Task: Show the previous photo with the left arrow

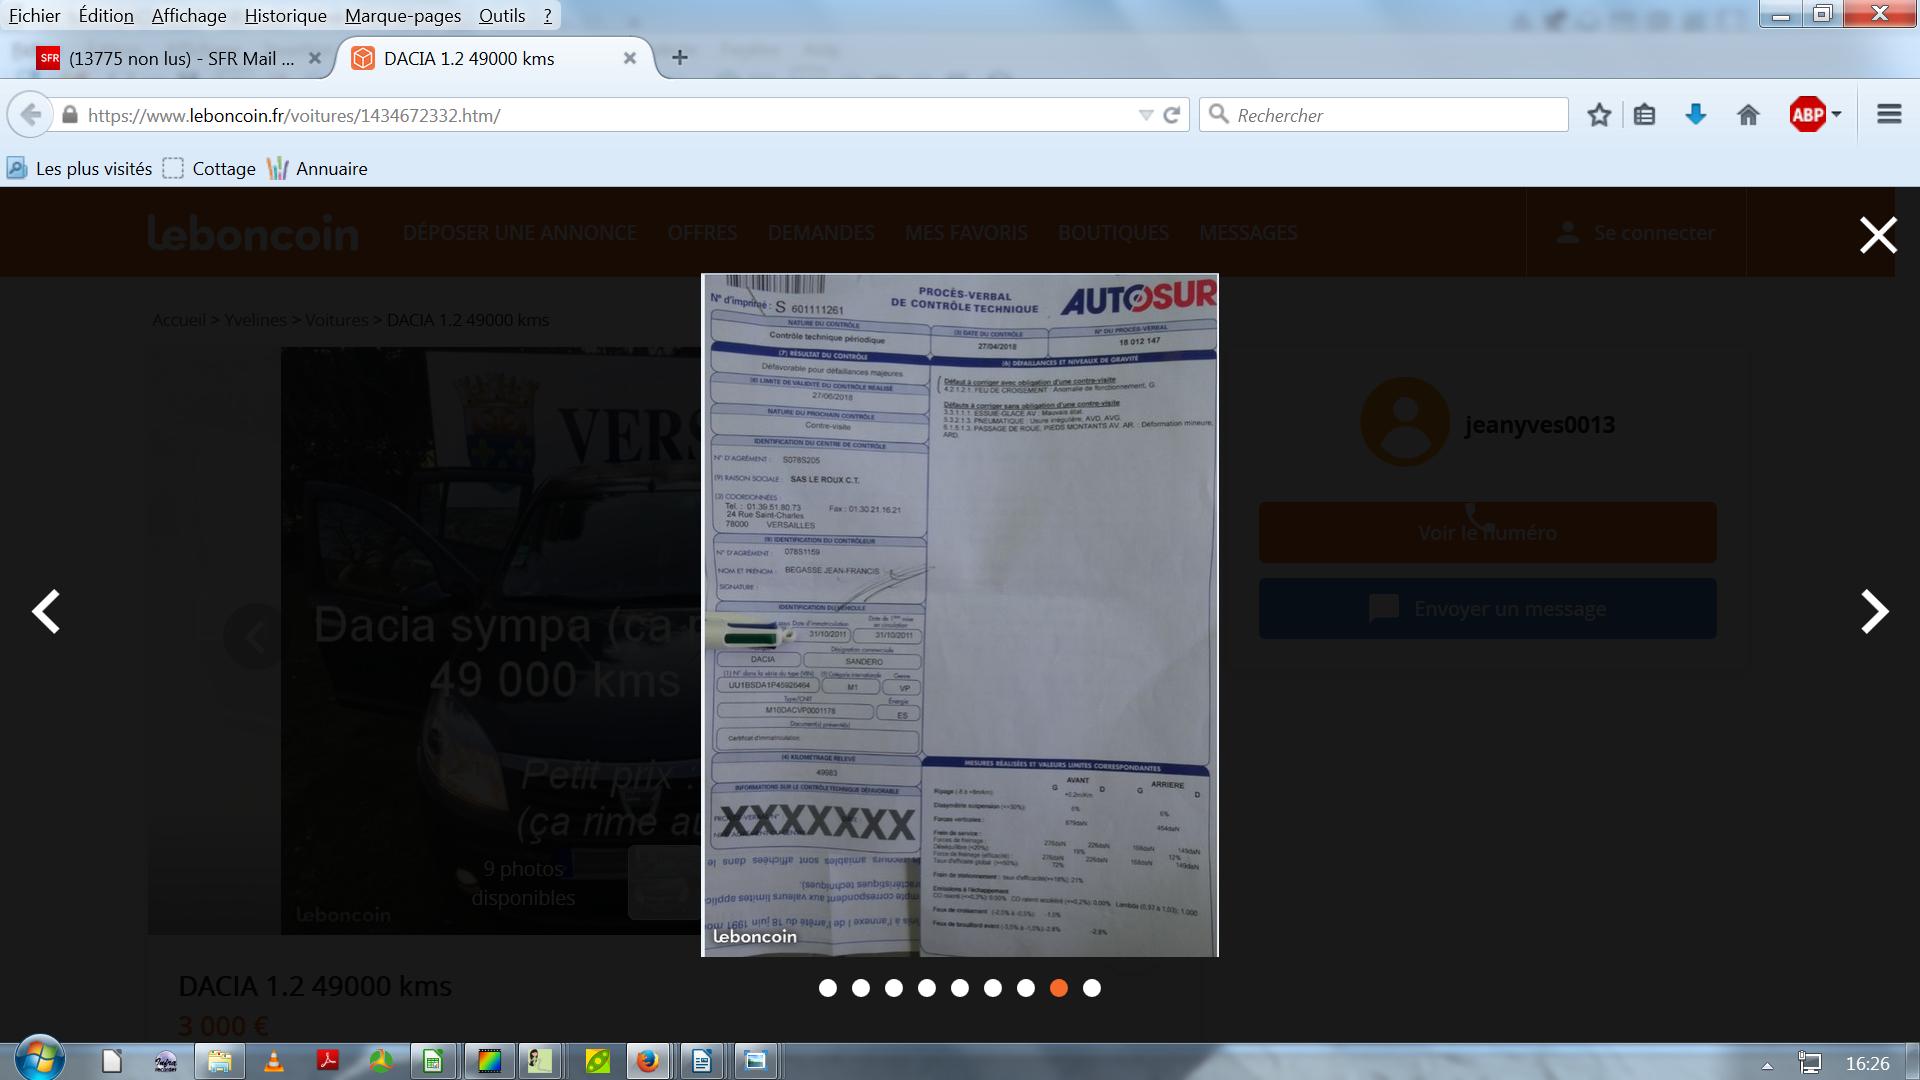Action: [46, 611]
